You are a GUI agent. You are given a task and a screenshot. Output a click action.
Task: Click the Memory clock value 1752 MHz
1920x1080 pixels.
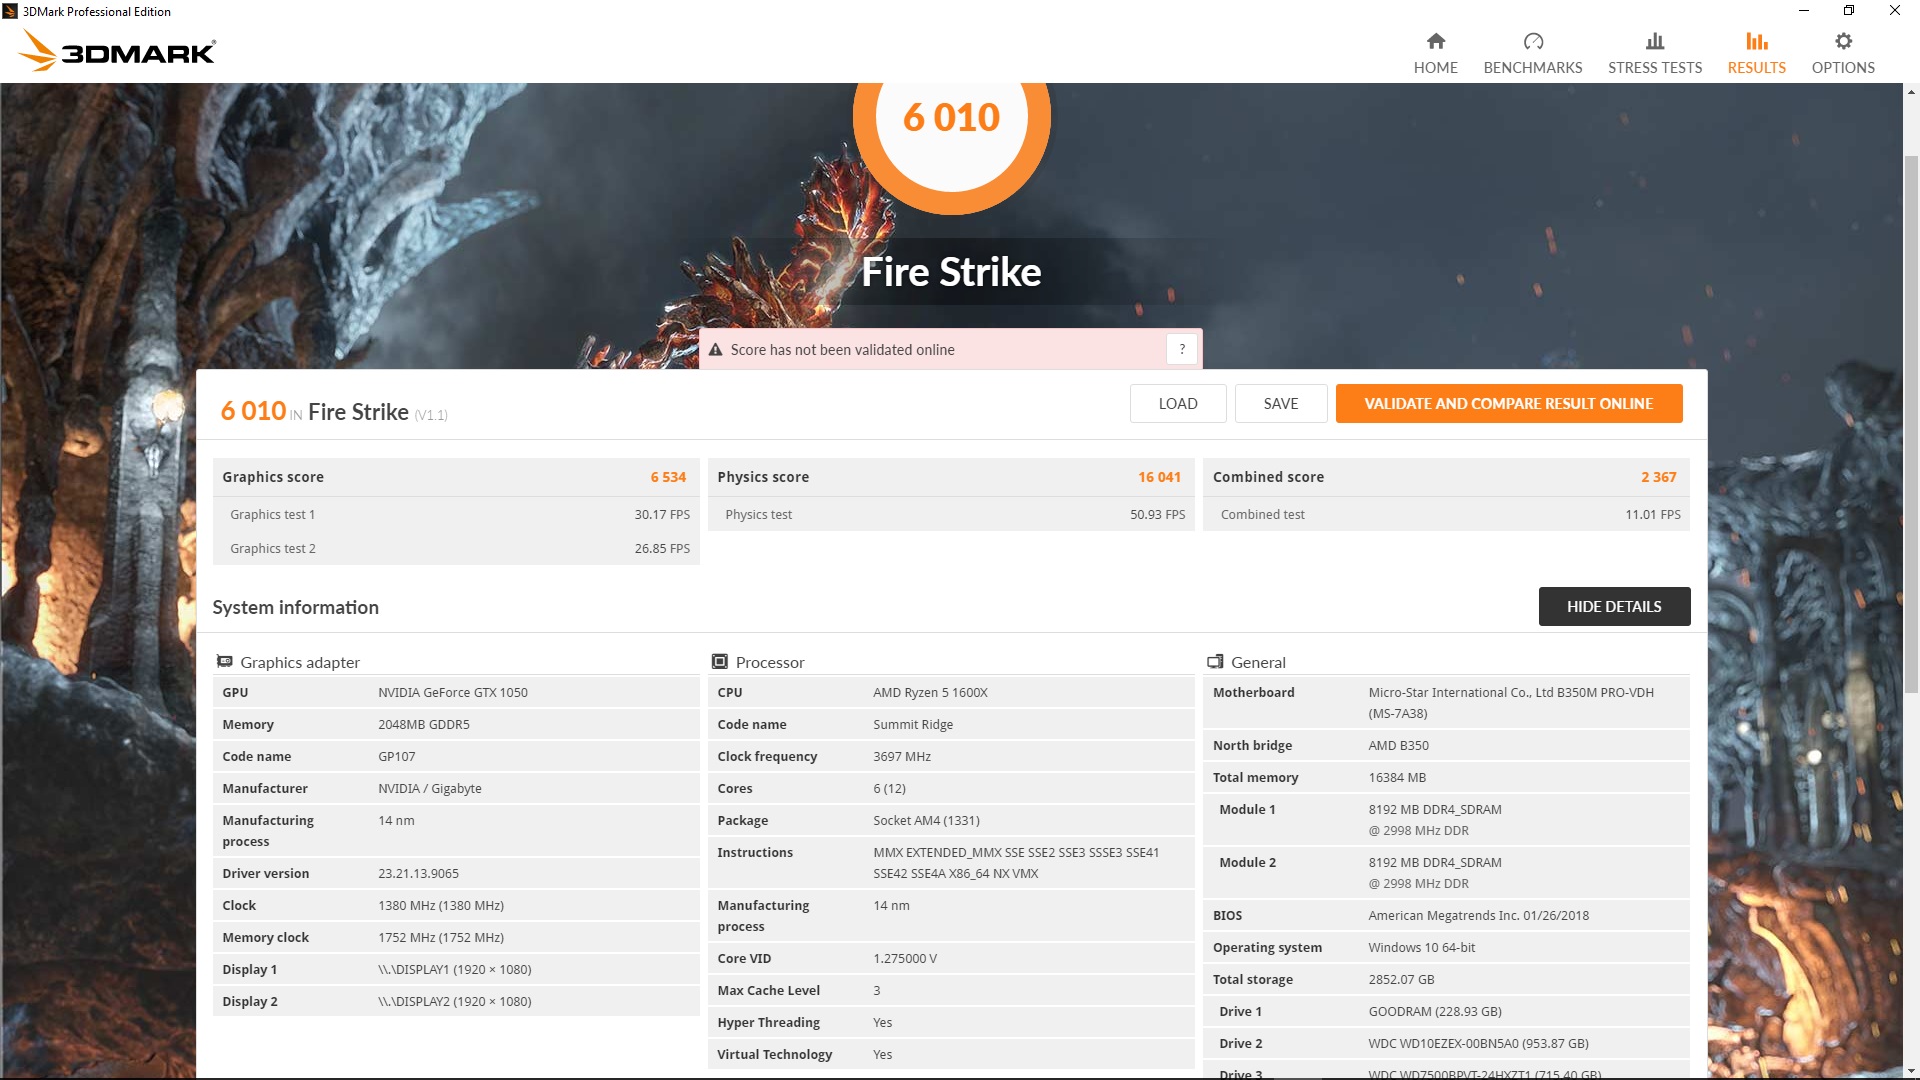(x=441, y=938)
